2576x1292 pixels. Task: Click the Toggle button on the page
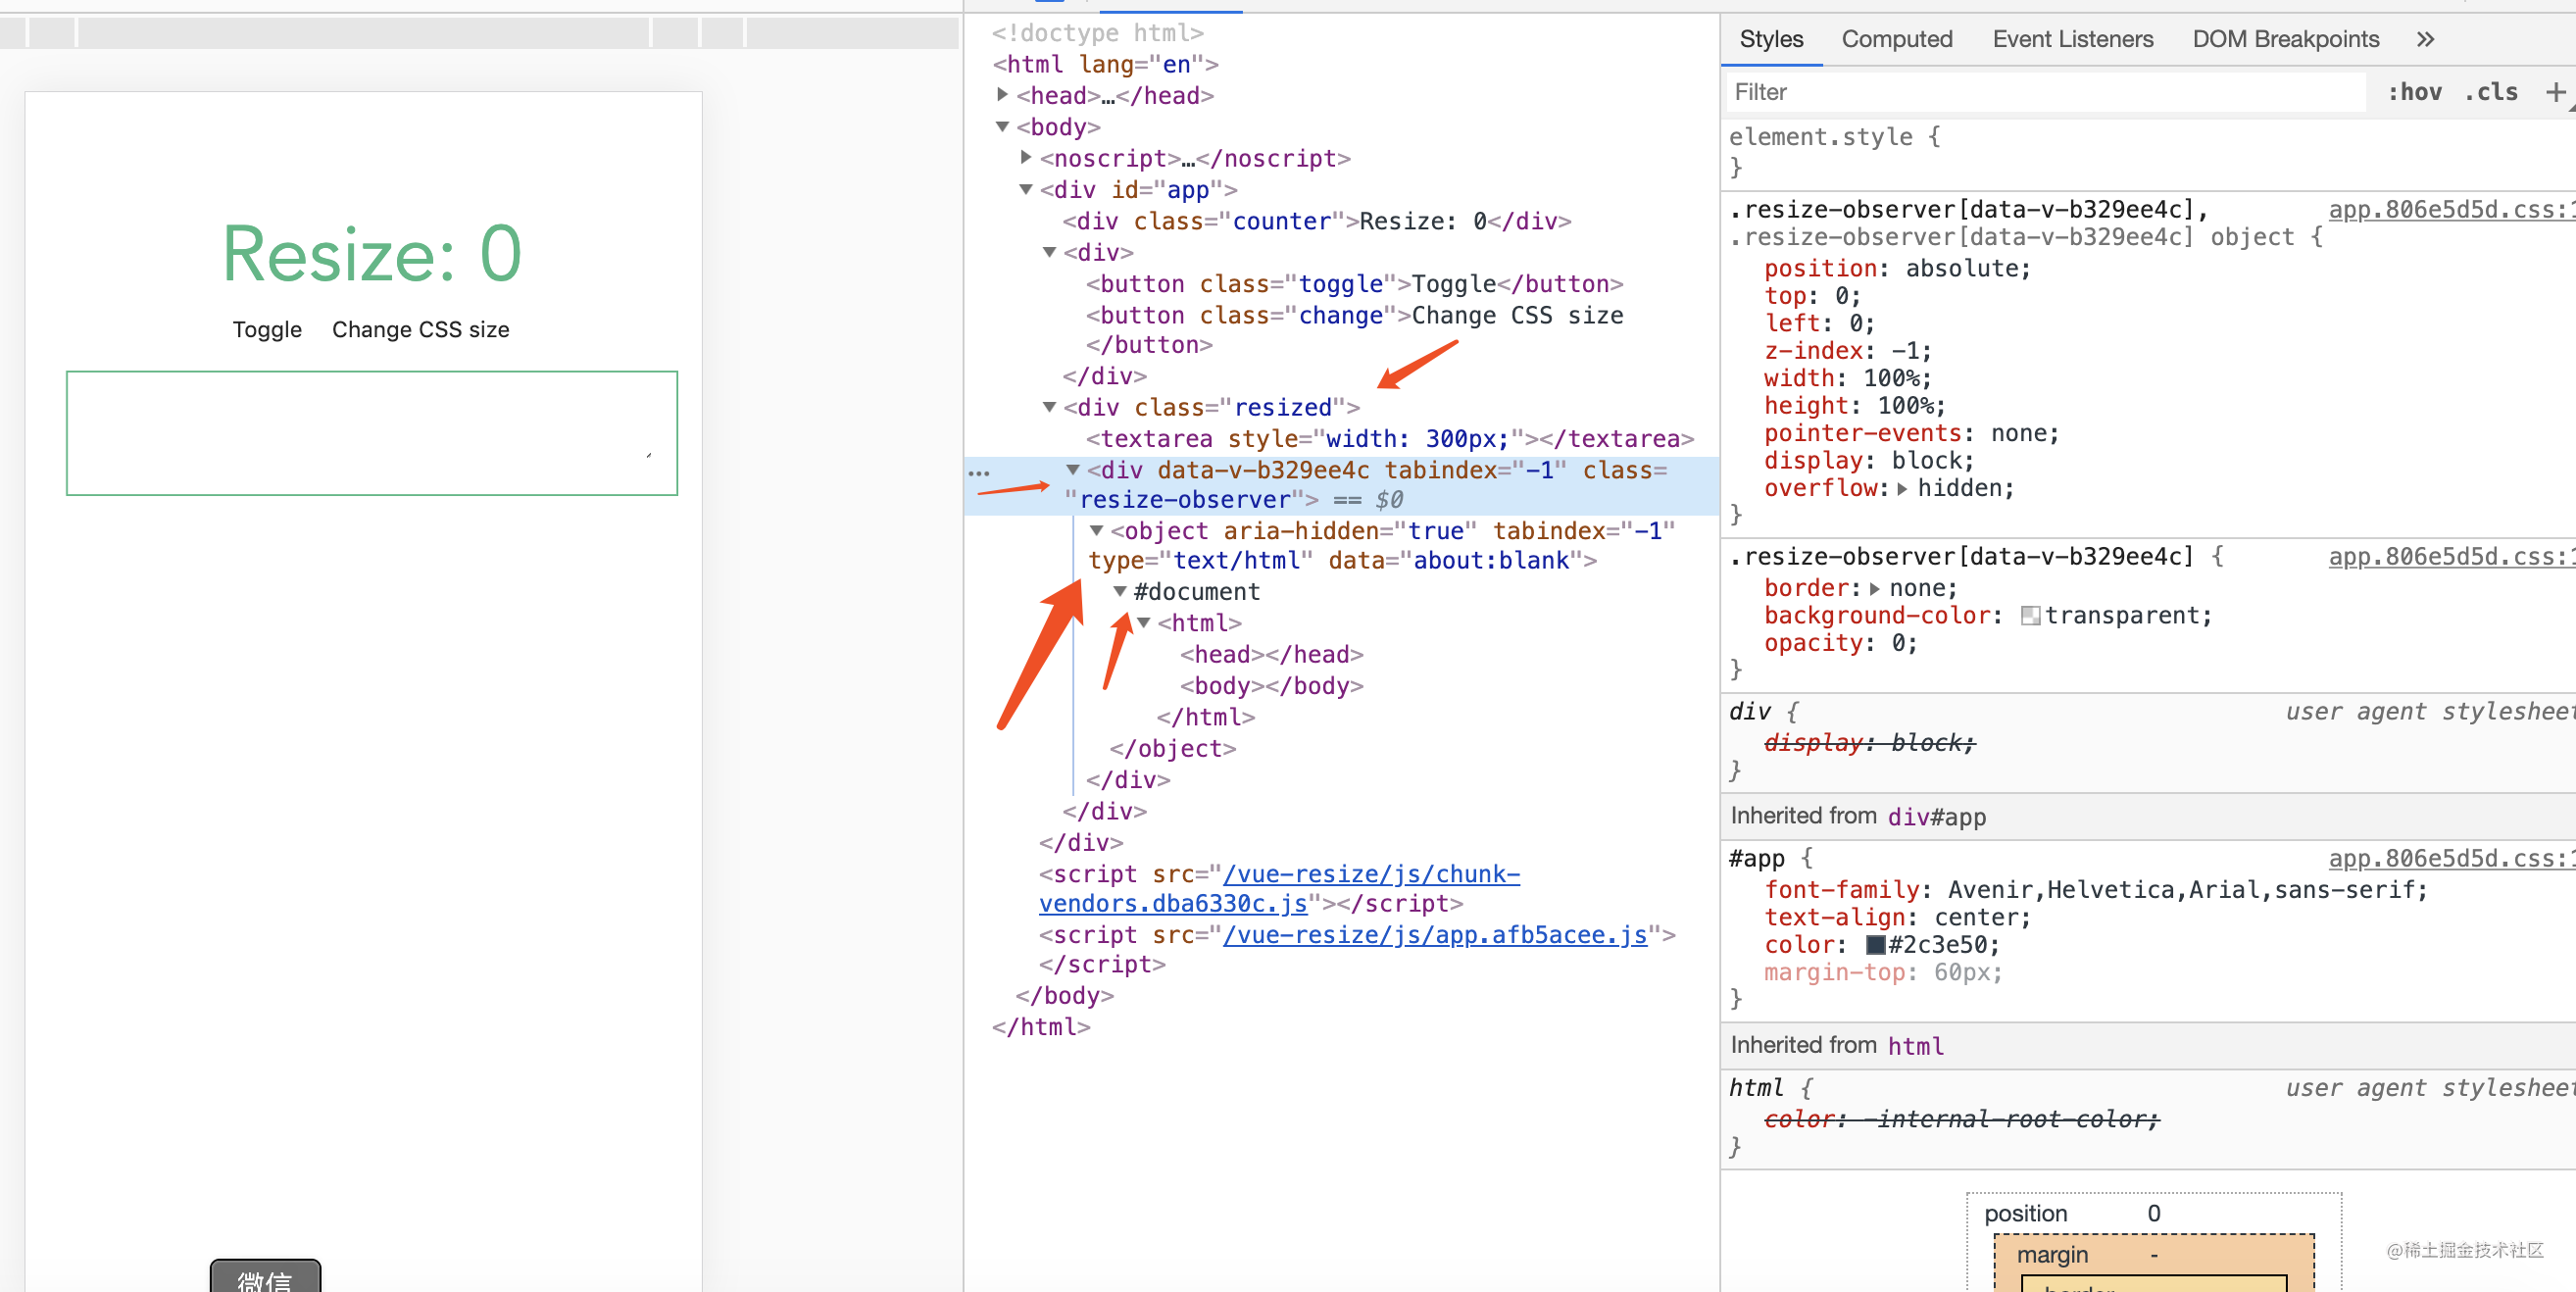point(266,329)
